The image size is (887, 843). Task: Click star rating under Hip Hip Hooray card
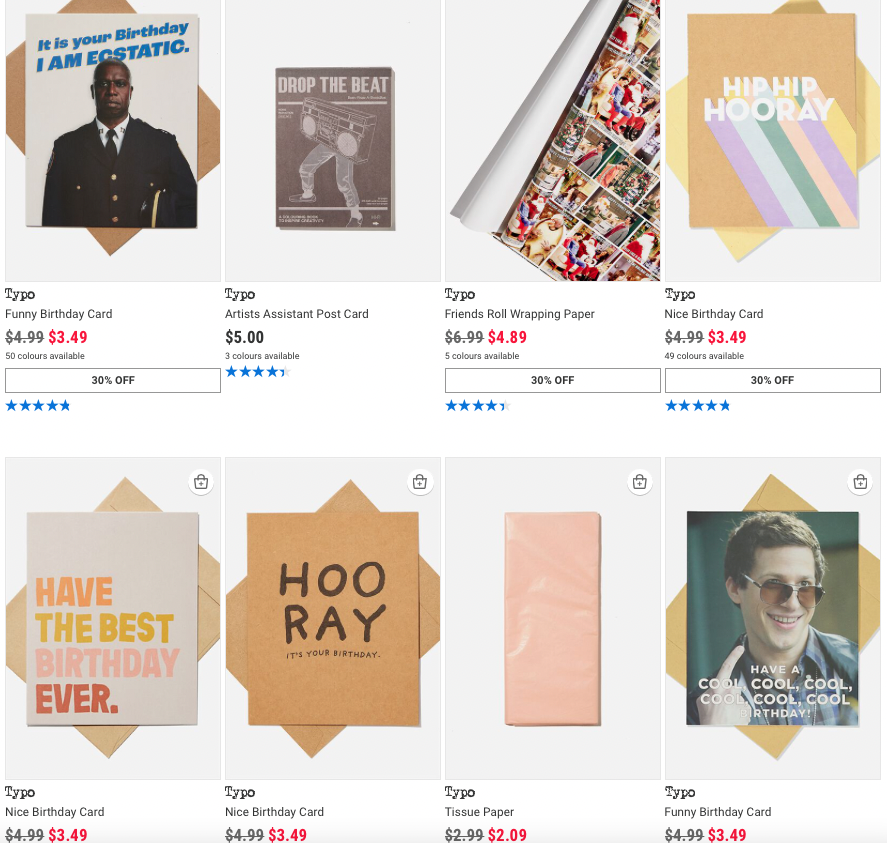pos(697,405)
